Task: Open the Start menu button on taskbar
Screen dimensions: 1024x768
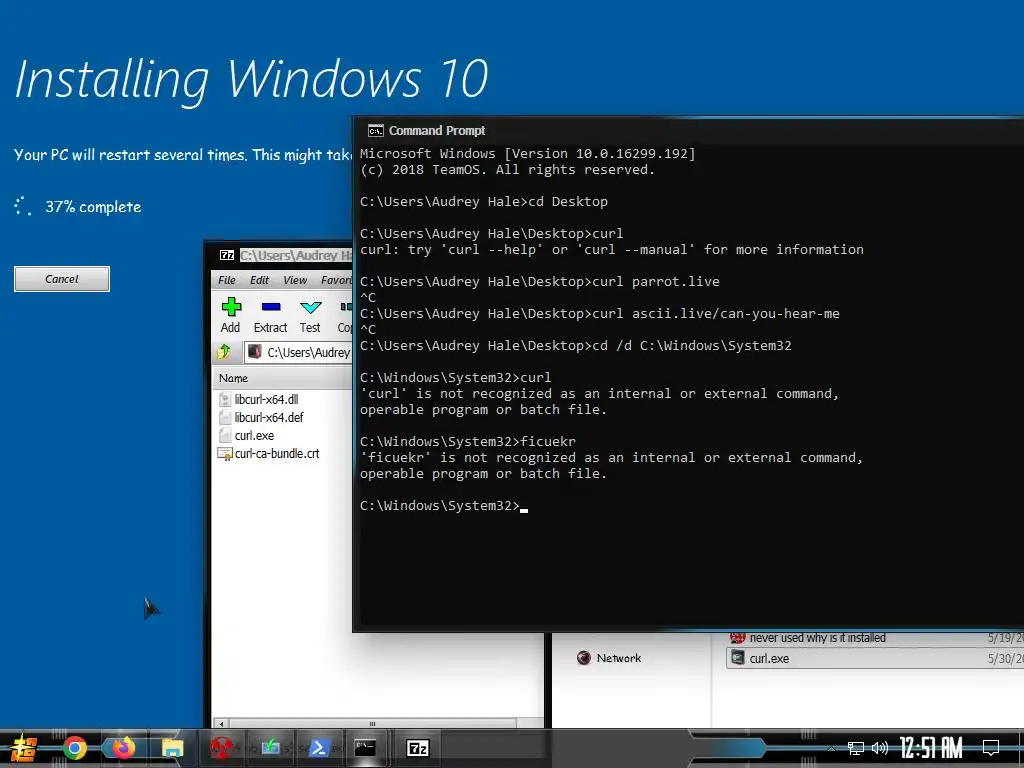Action: click(x=24, y=748)
